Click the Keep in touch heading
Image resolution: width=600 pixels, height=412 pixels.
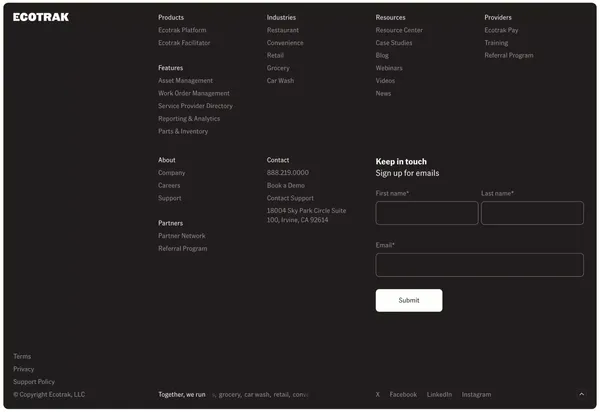[x=401, y=161]
